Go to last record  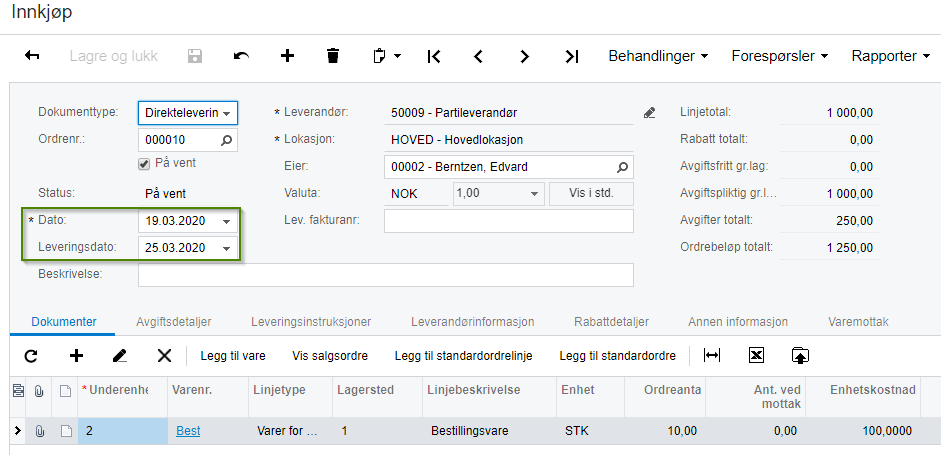(572, 56)
